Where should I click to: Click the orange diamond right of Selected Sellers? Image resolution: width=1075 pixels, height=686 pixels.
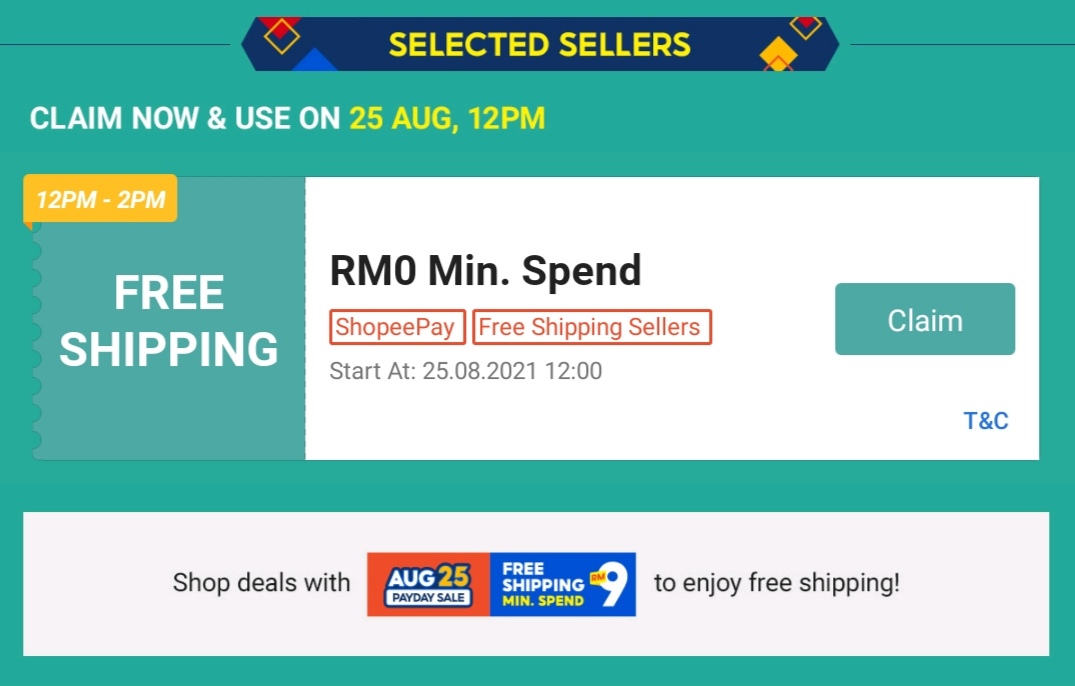point(777,52)
